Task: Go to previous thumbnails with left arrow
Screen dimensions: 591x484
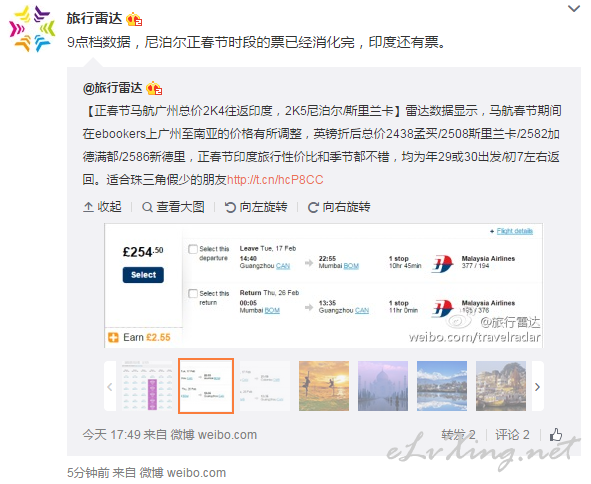Action: (110, 386)
